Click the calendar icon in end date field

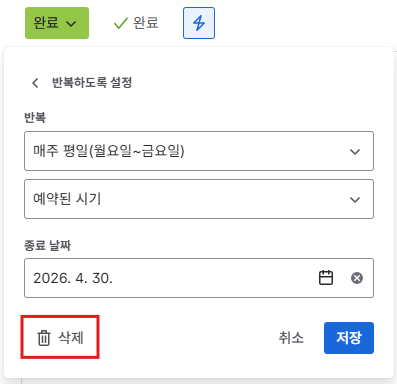coord(326,278)
